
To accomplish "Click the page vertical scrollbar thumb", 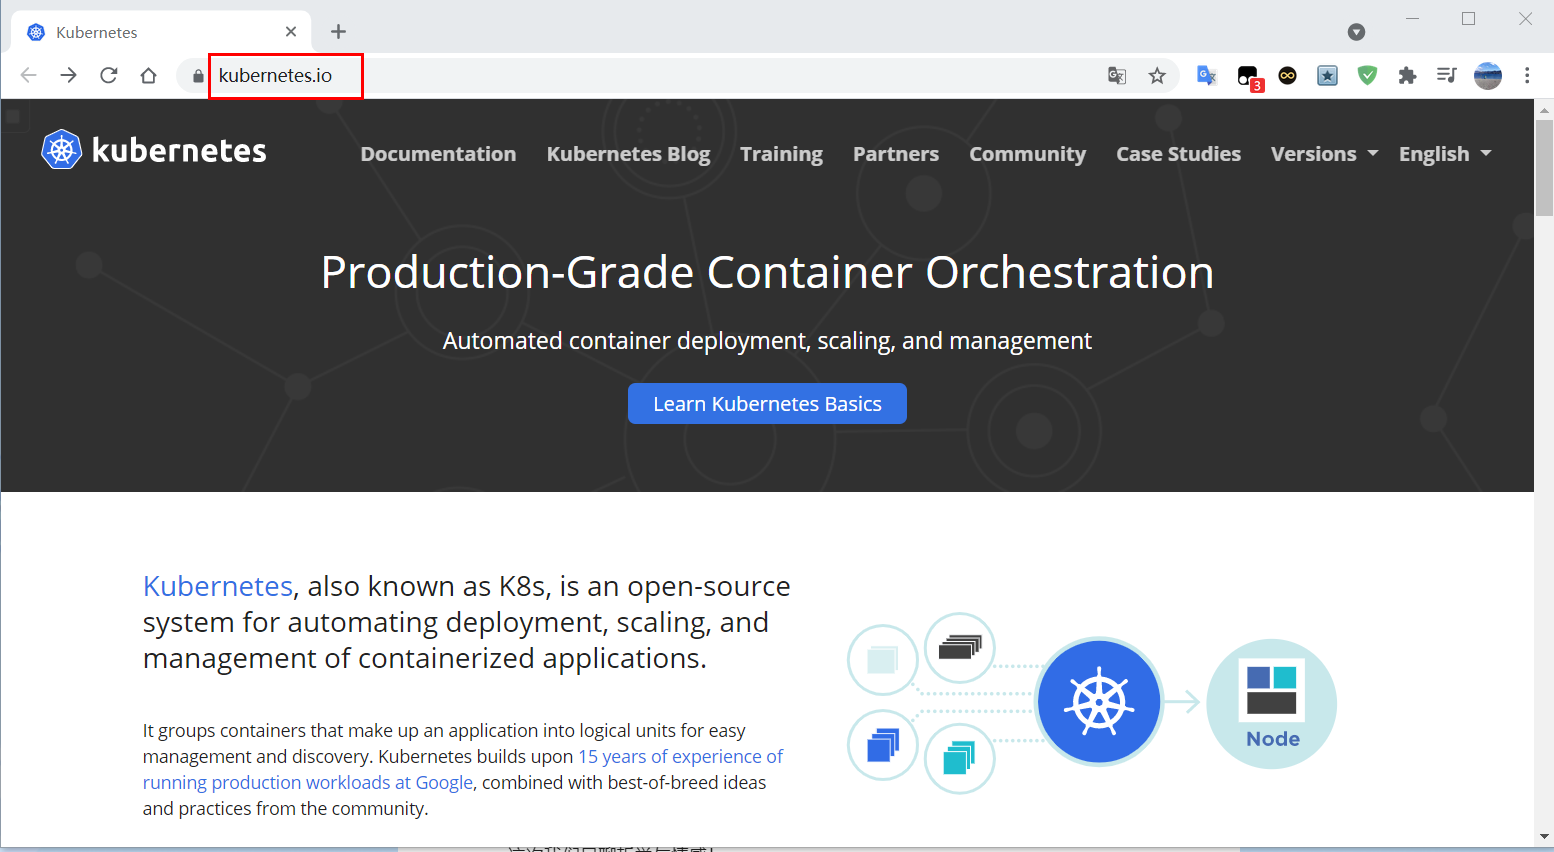I will tap(1544, 168).
